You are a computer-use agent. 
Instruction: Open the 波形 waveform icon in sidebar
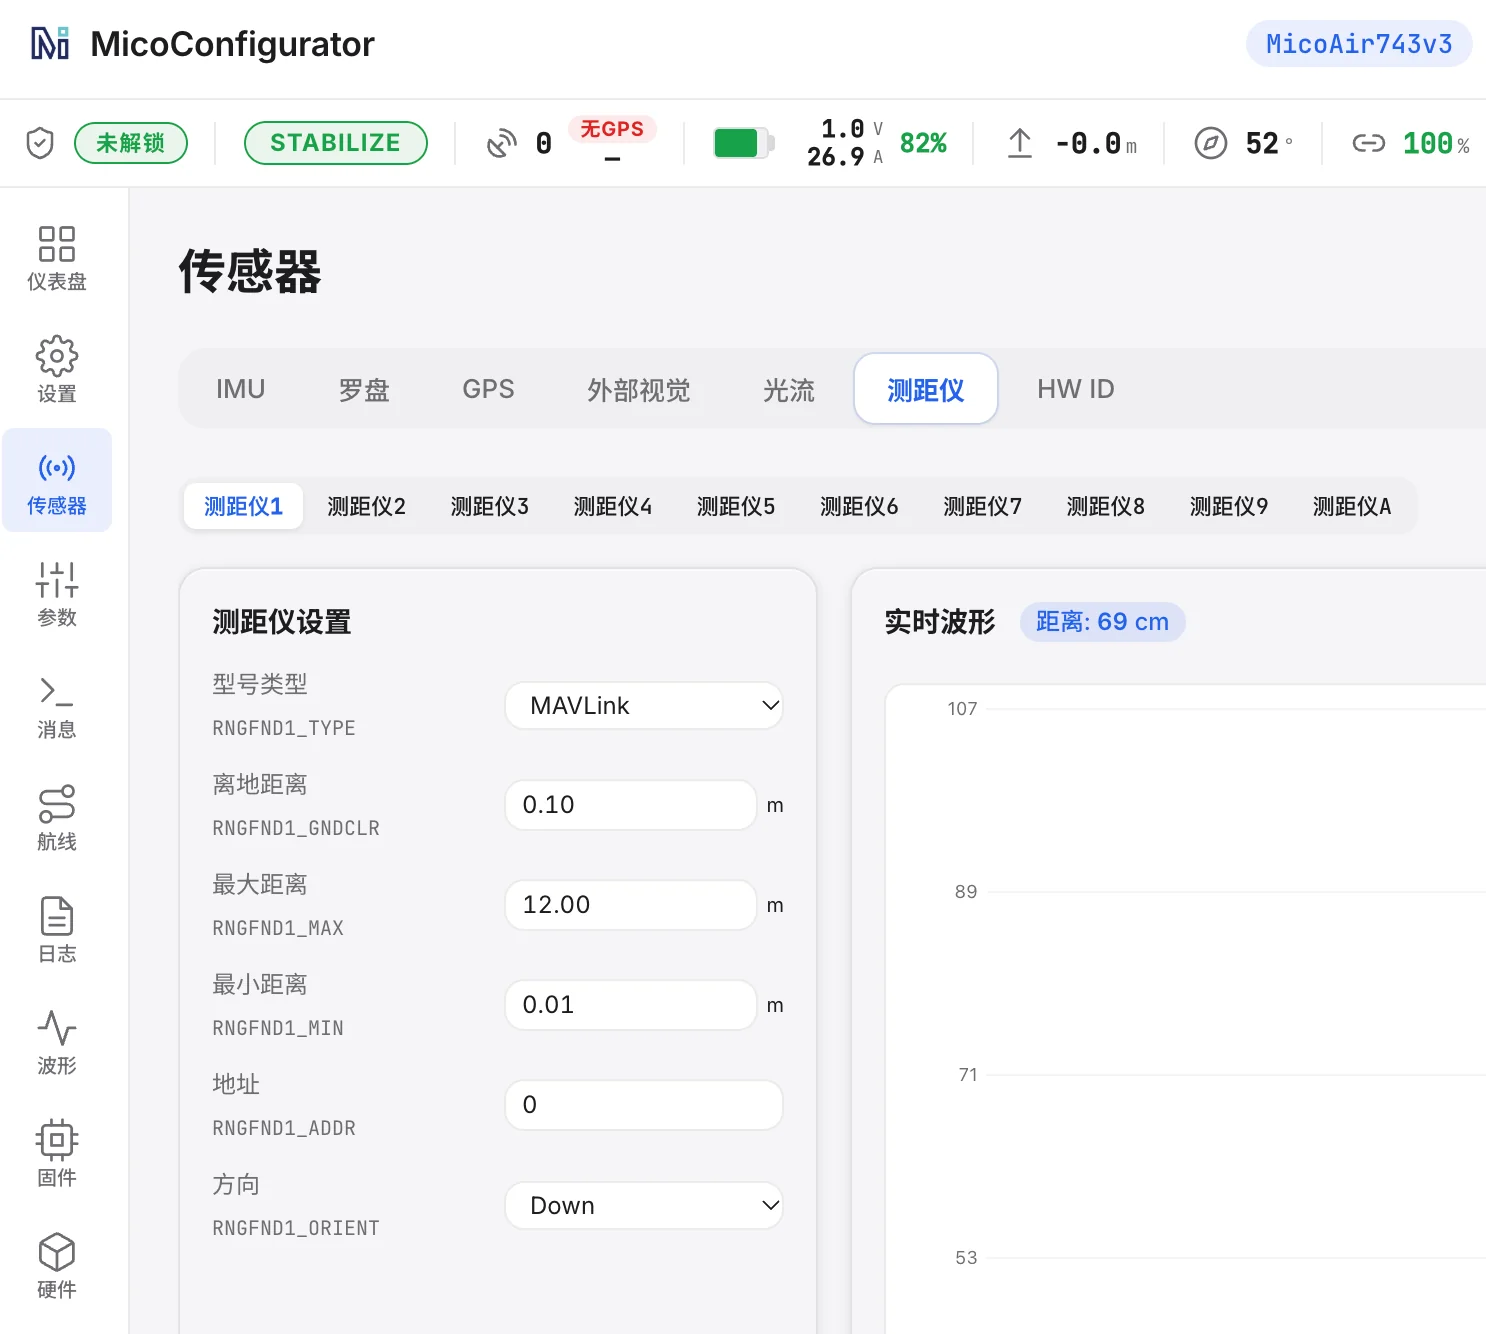(x=57, y=1028)
